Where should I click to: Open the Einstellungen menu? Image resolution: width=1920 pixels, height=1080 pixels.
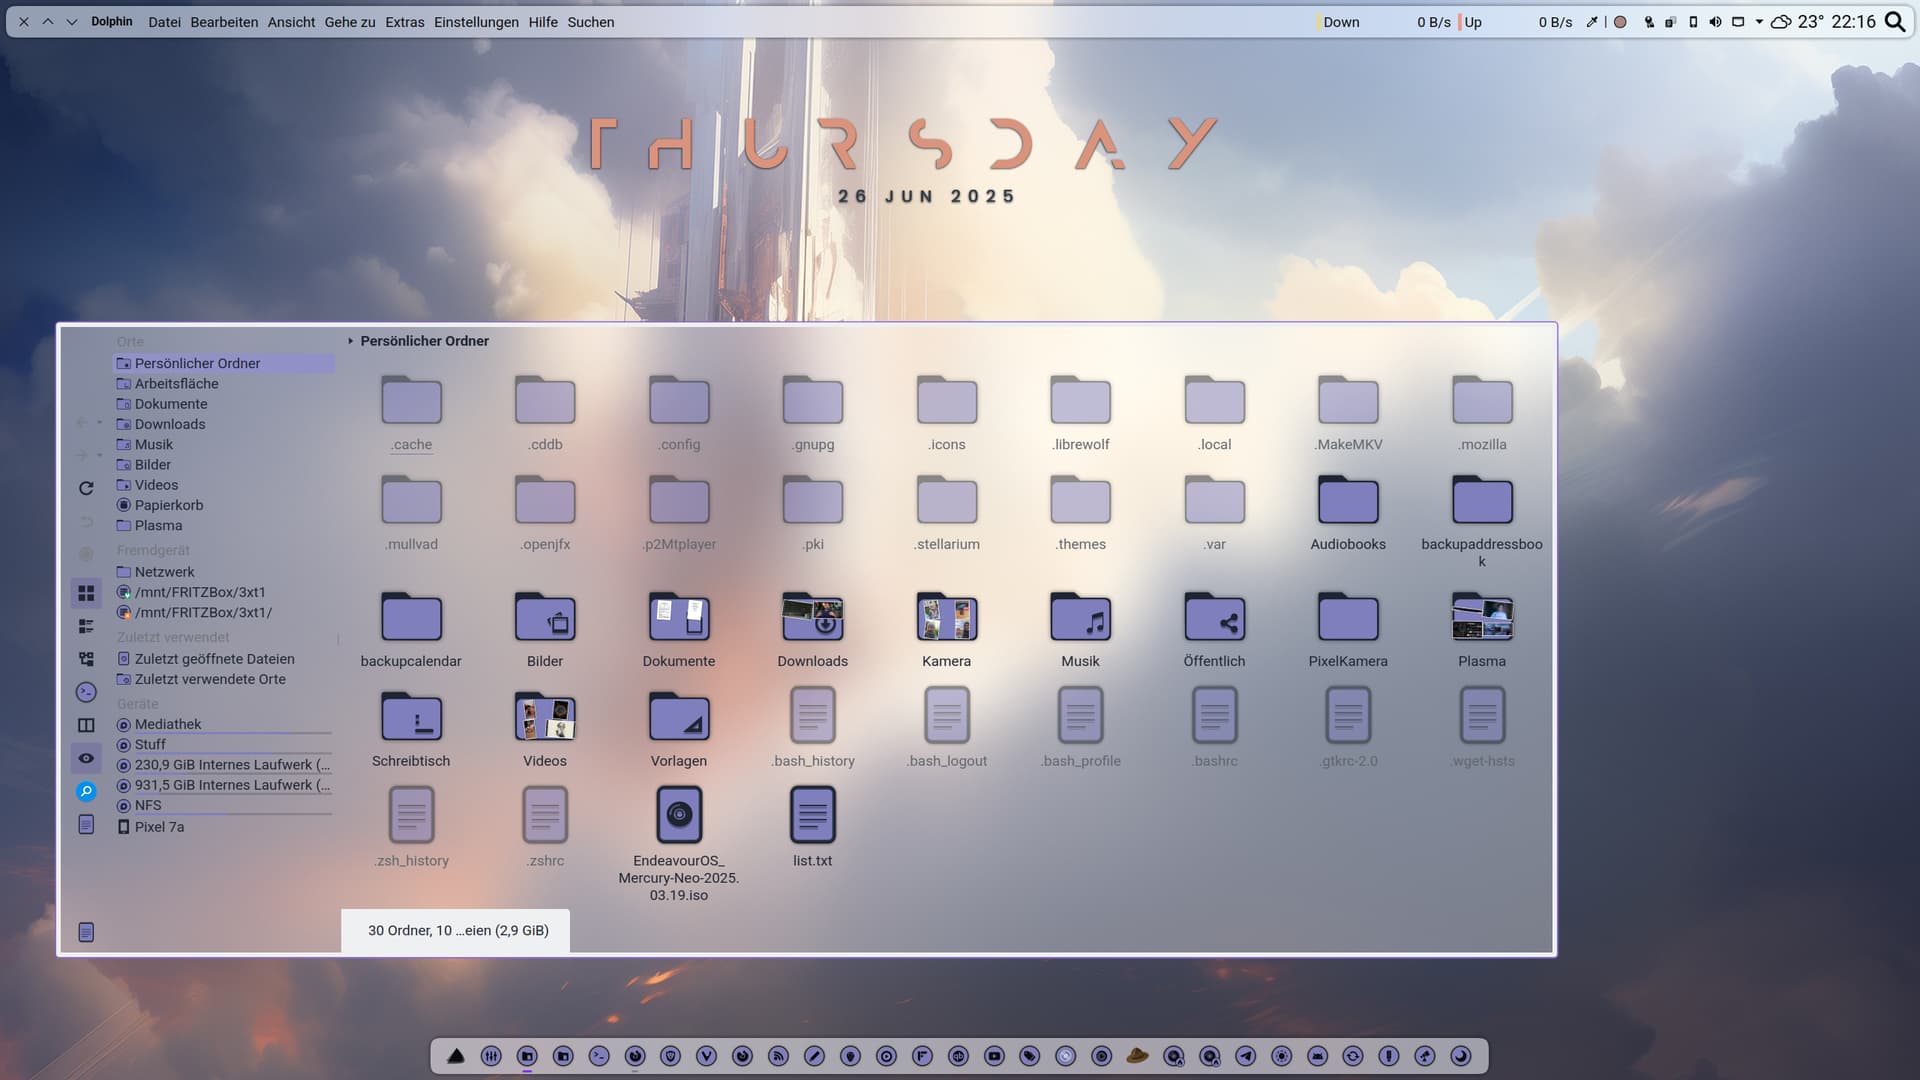tap(476, 22)
